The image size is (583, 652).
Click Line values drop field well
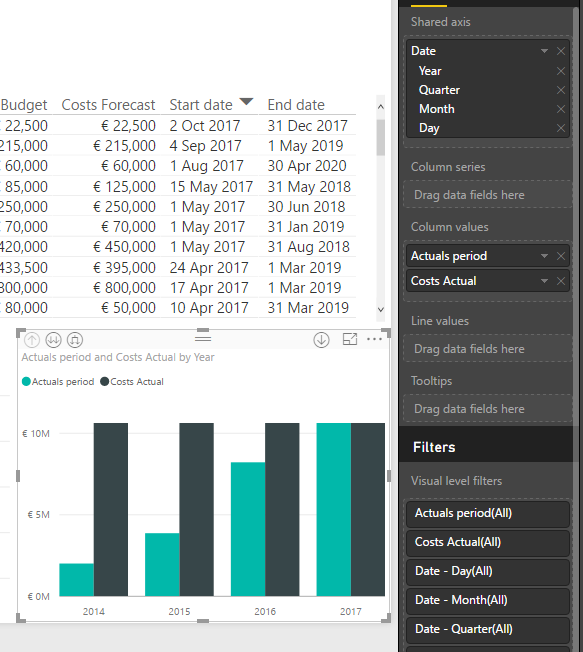[x=487, y=348]
